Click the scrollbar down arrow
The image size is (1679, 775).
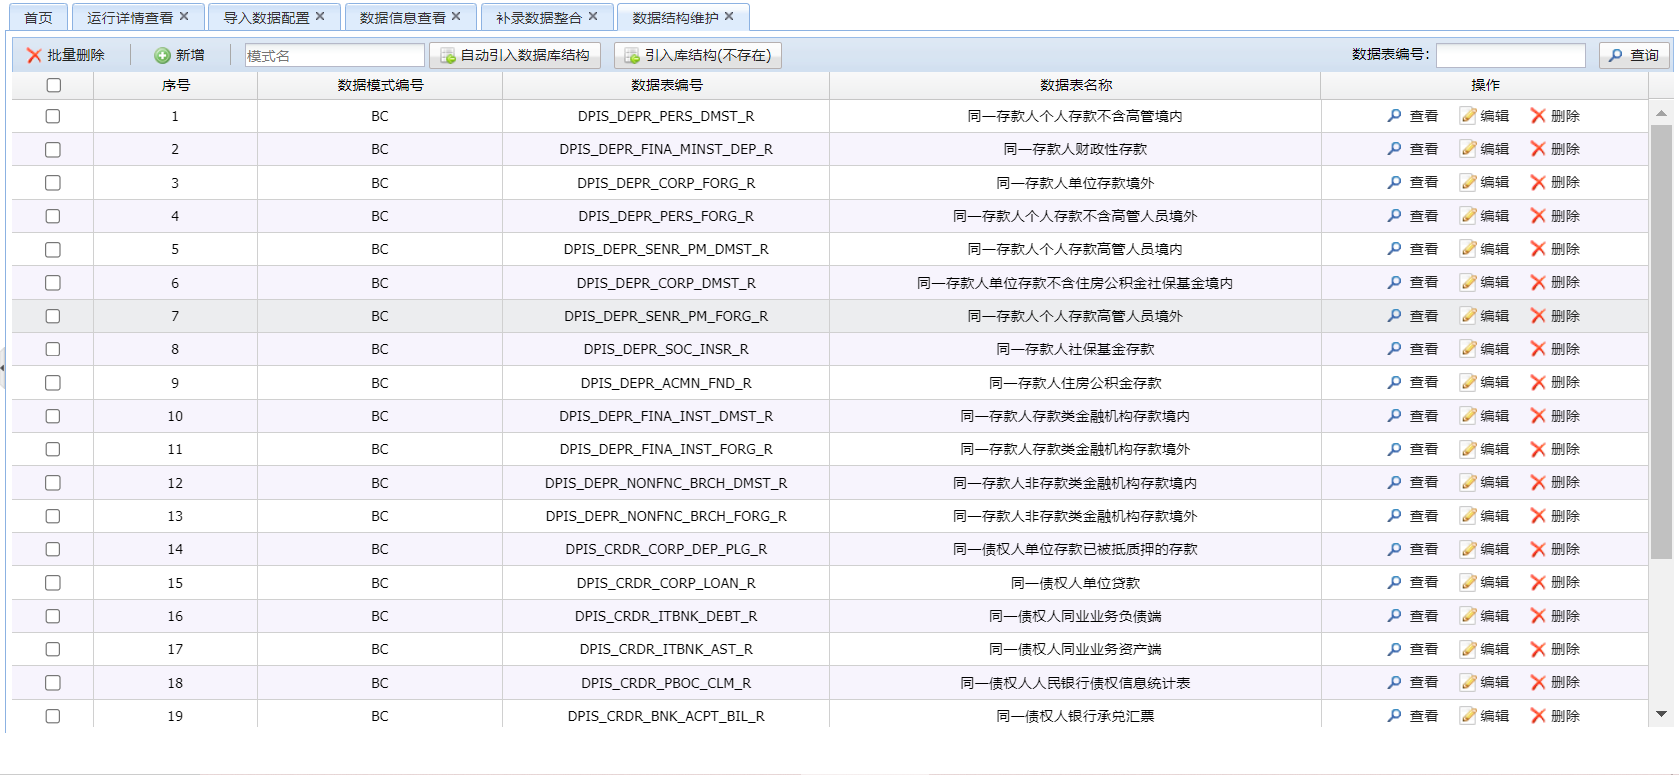point(1661,714)
